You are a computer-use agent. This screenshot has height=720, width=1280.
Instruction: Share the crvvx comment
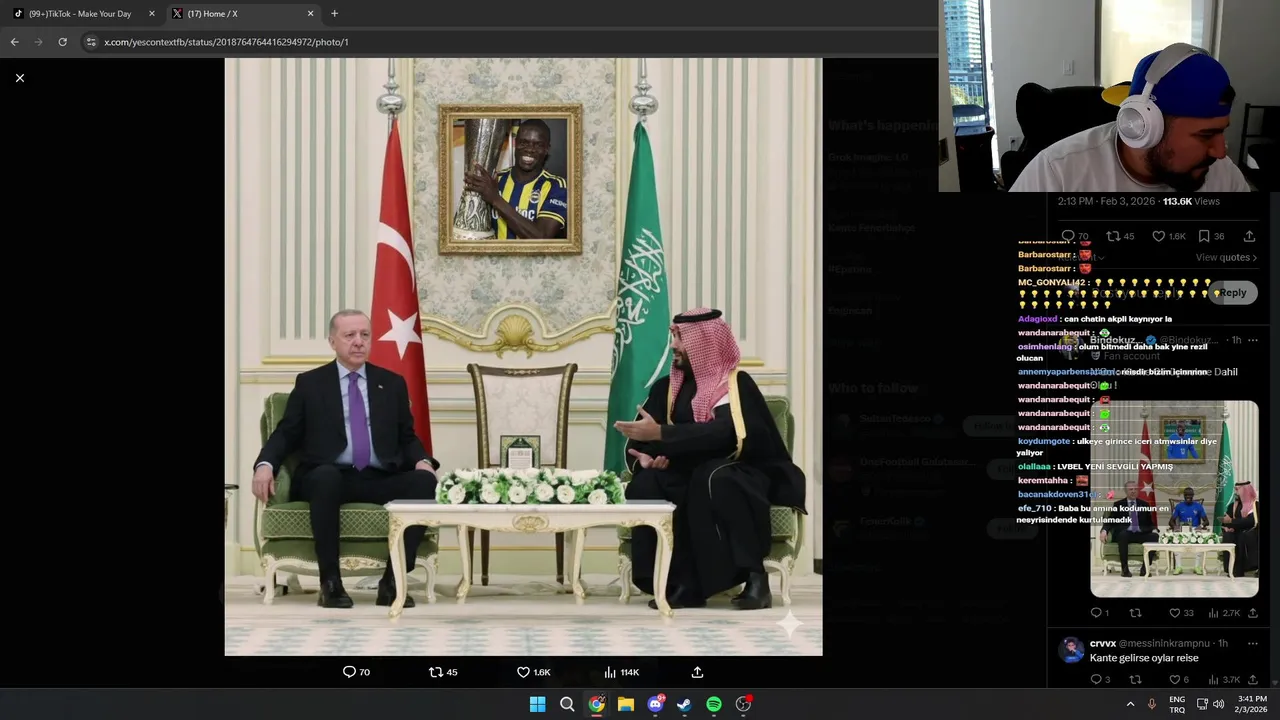tap(1252, 680)
